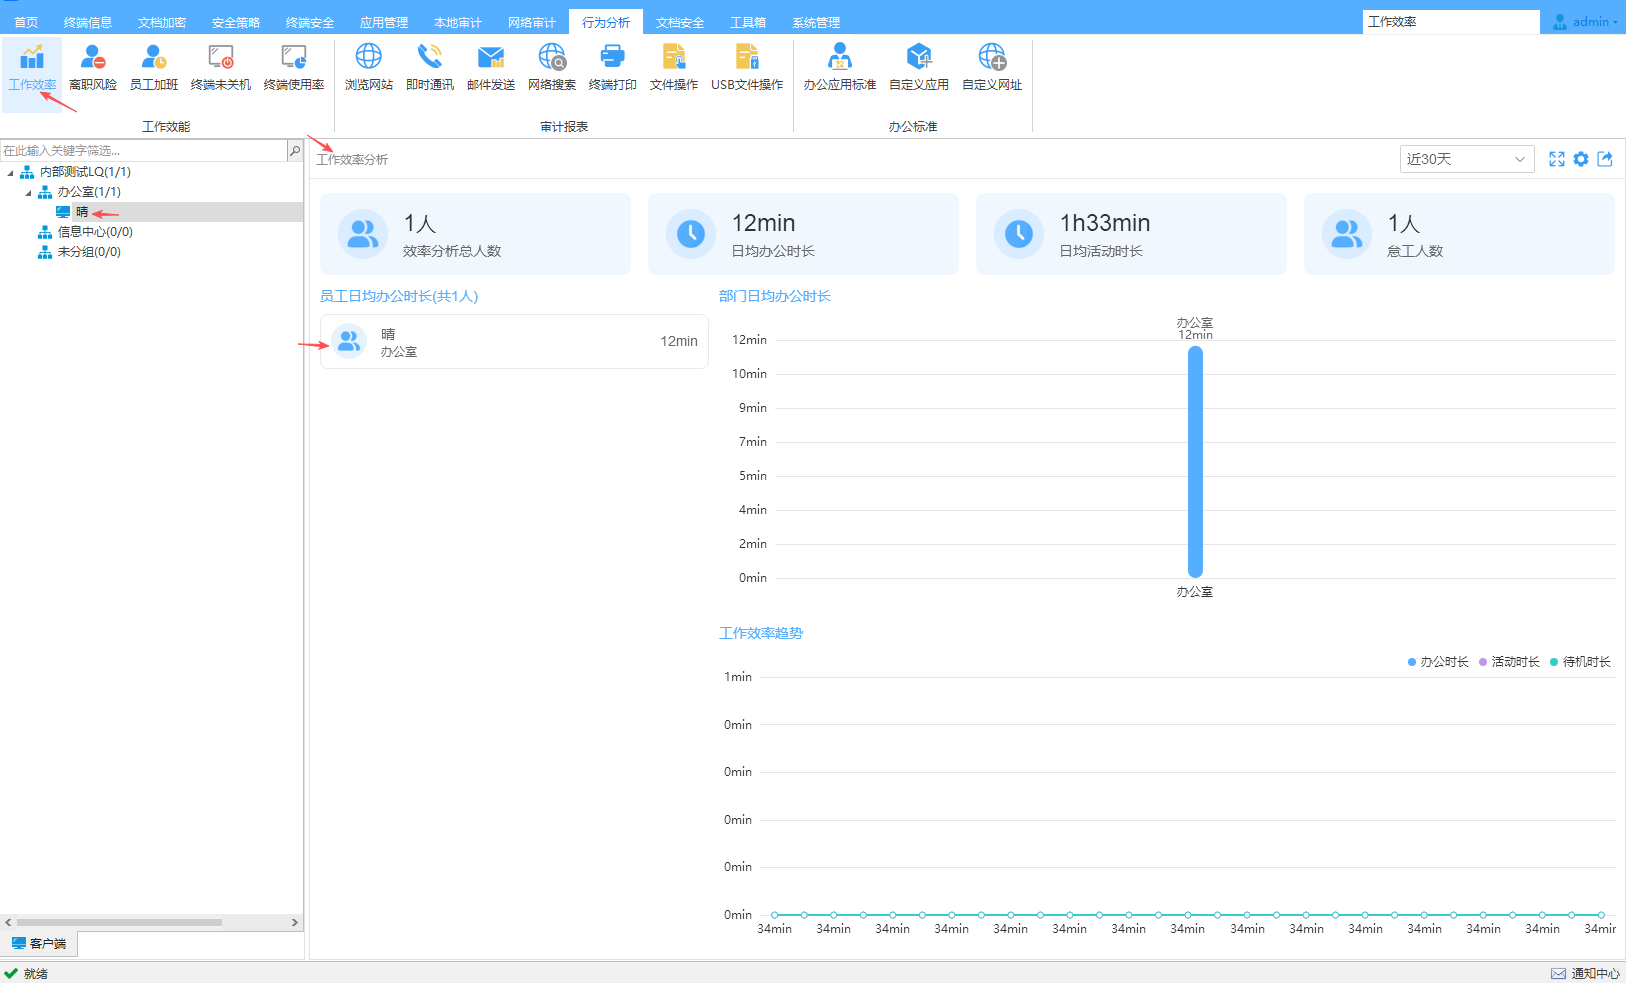Toggle 待机时长 legend series

click(1580, 662)
